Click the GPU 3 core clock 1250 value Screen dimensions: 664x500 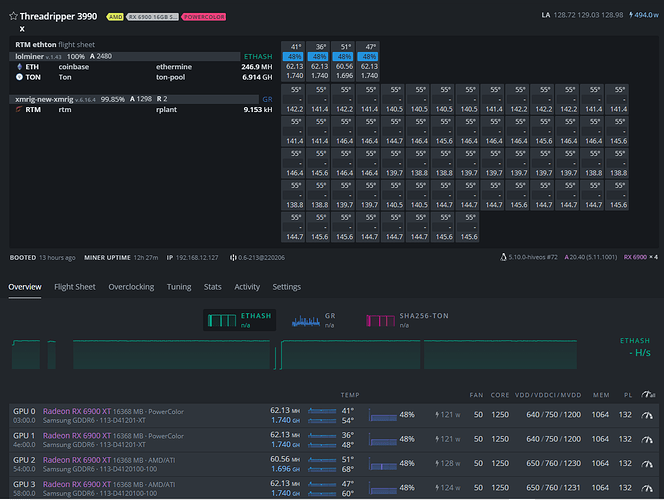(x=500, y=488)
